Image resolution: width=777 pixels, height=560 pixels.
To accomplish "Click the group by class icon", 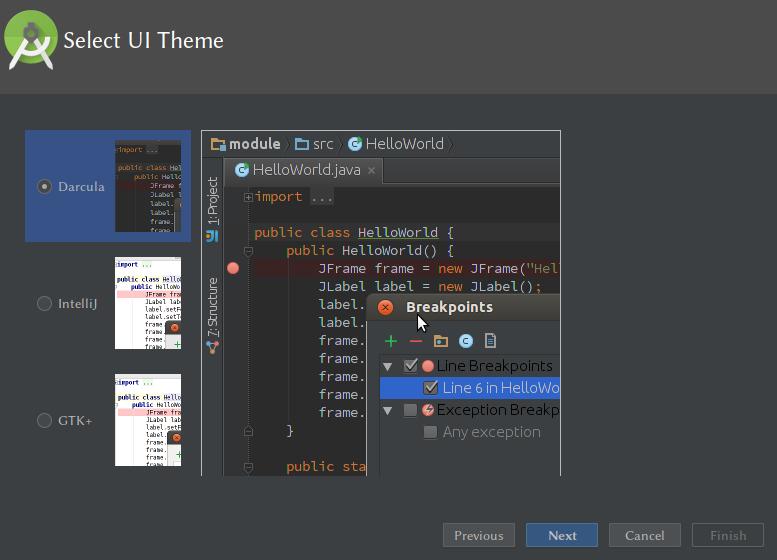I will 466,341.
